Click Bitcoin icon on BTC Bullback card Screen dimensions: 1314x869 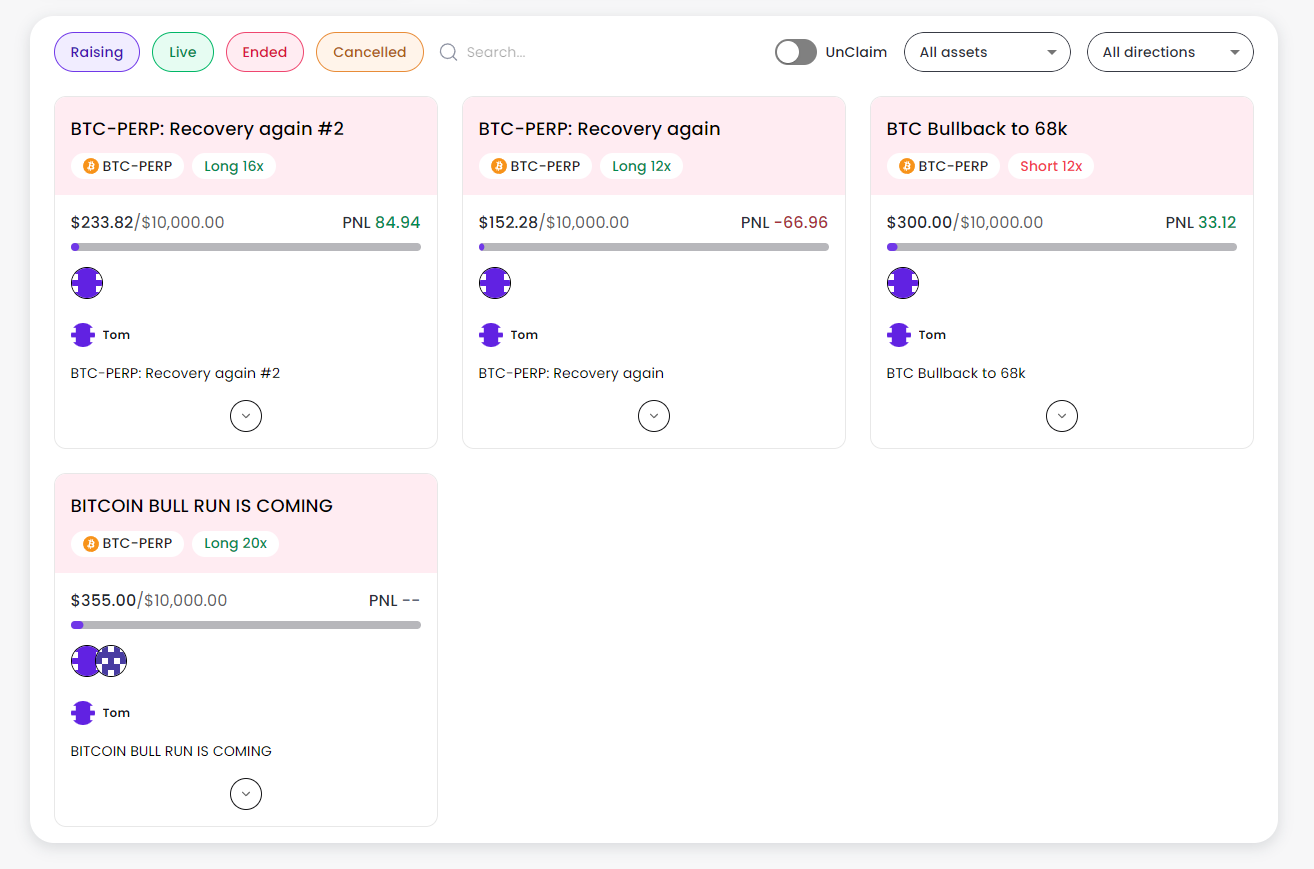point(907,166)
